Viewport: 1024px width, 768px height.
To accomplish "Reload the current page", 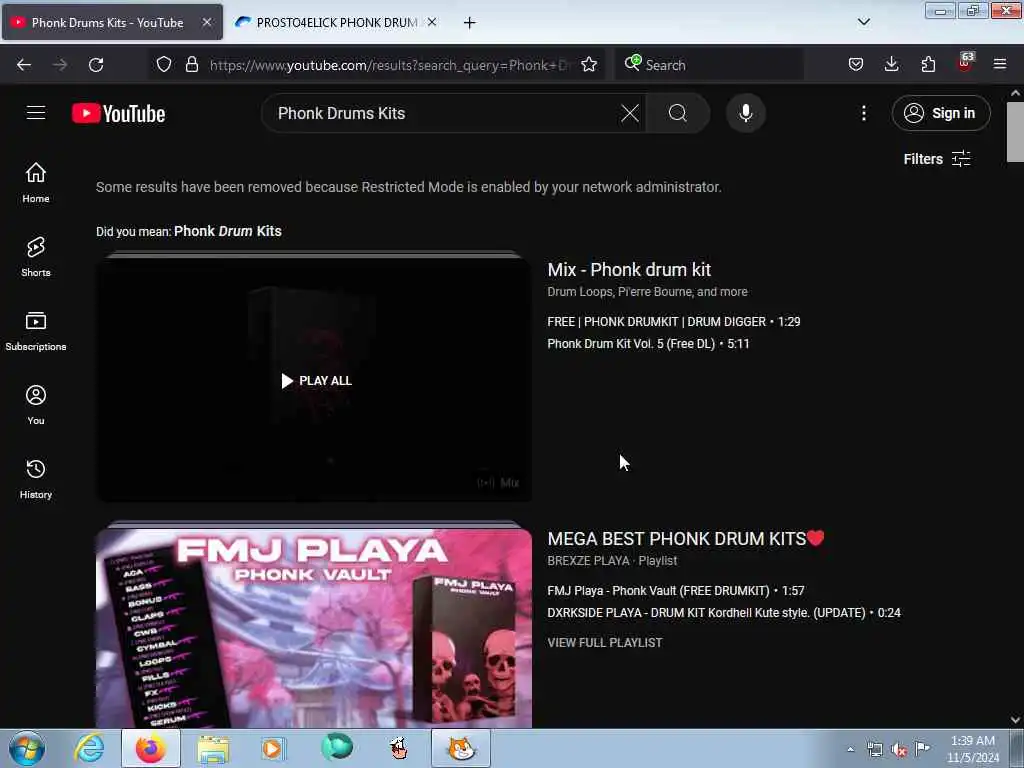I will (96, 65).
